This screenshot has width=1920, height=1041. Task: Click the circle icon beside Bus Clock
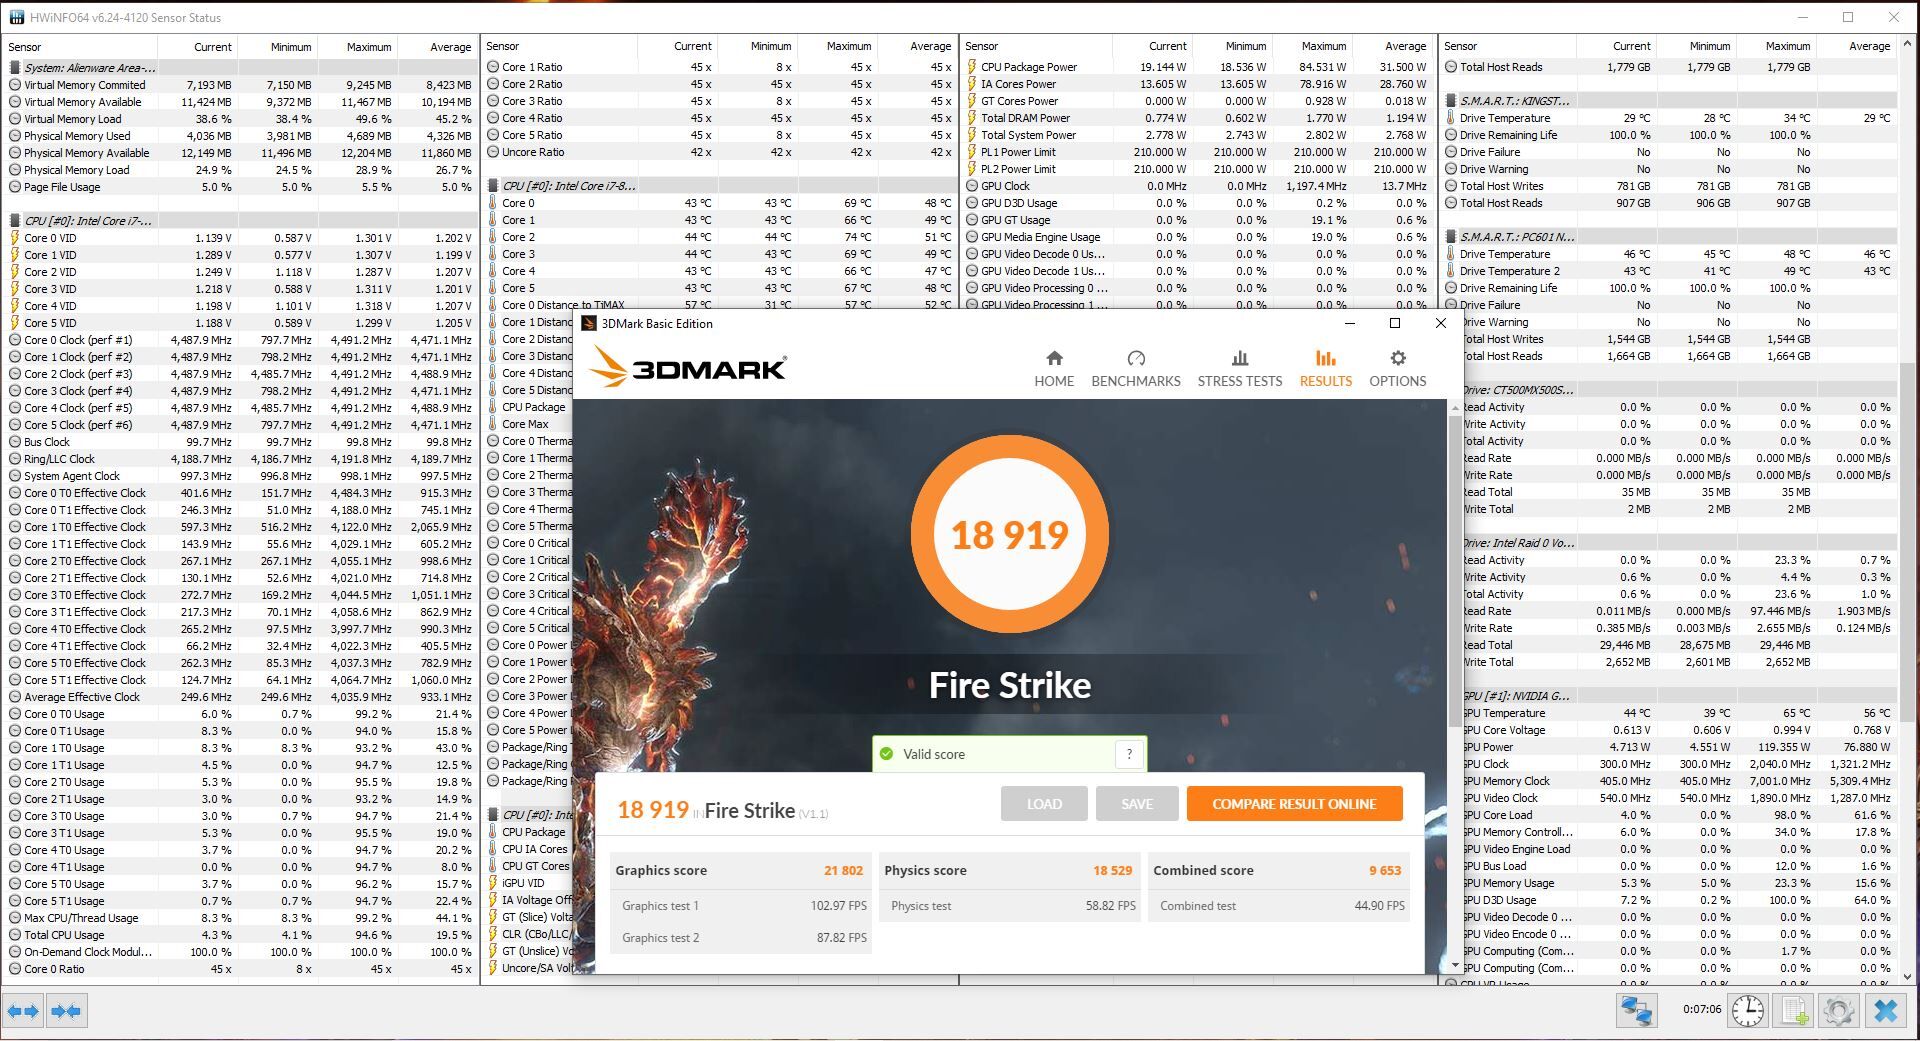15,442
